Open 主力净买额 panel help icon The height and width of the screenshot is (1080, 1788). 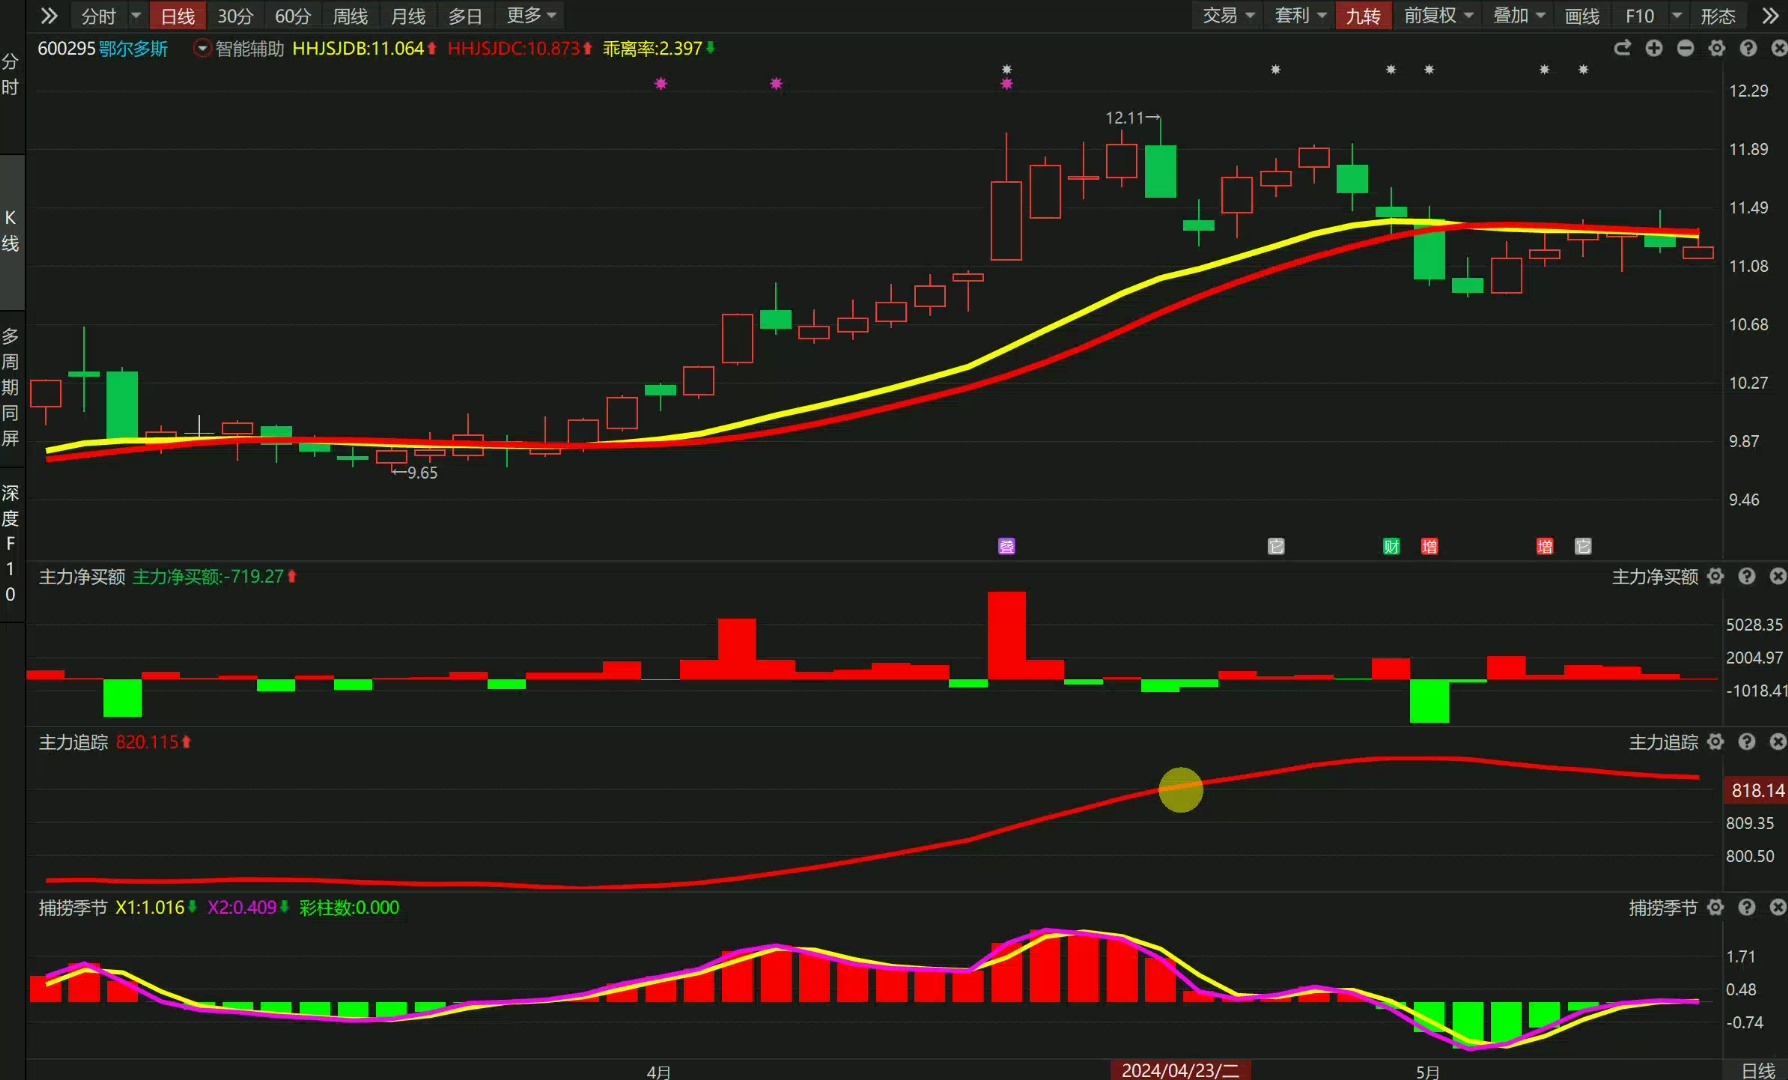click(x=1747, y=576)
